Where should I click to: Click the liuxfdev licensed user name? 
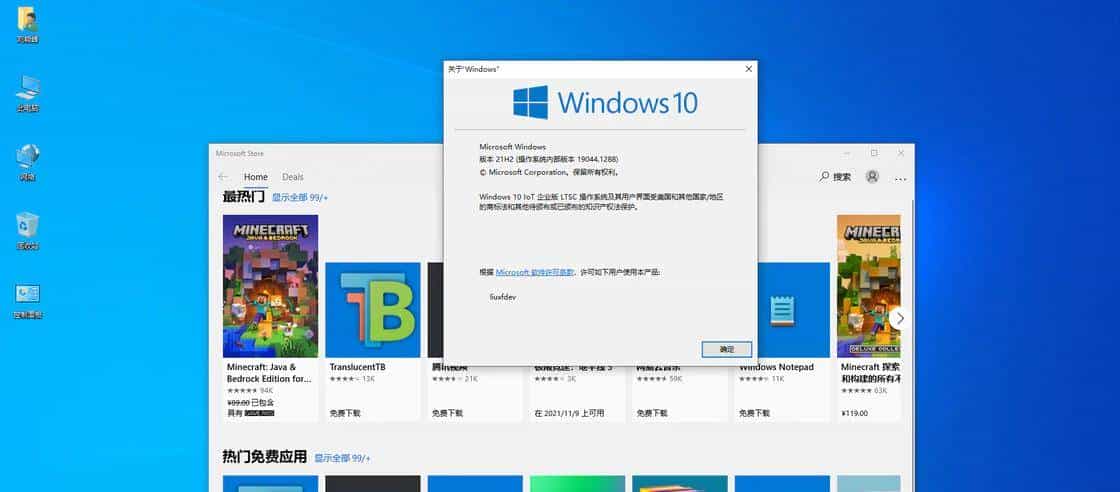coord(503,296)
